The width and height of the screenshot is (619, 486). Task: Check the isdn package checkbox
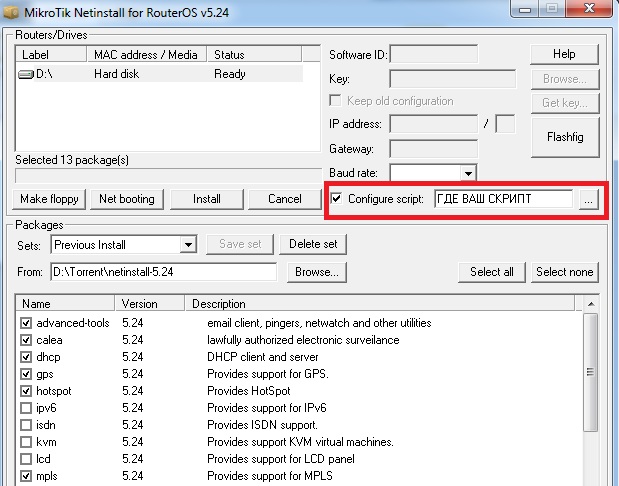point(26,425)
